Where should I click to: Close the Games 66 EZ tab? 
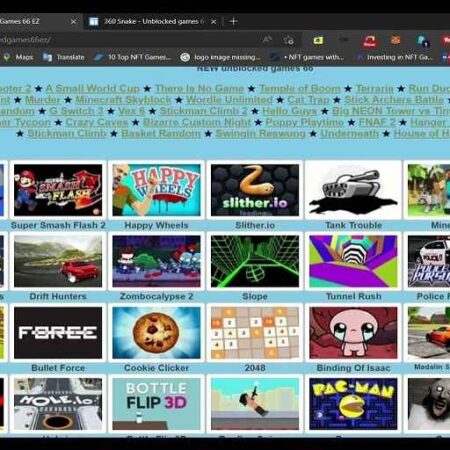point(73,22)
